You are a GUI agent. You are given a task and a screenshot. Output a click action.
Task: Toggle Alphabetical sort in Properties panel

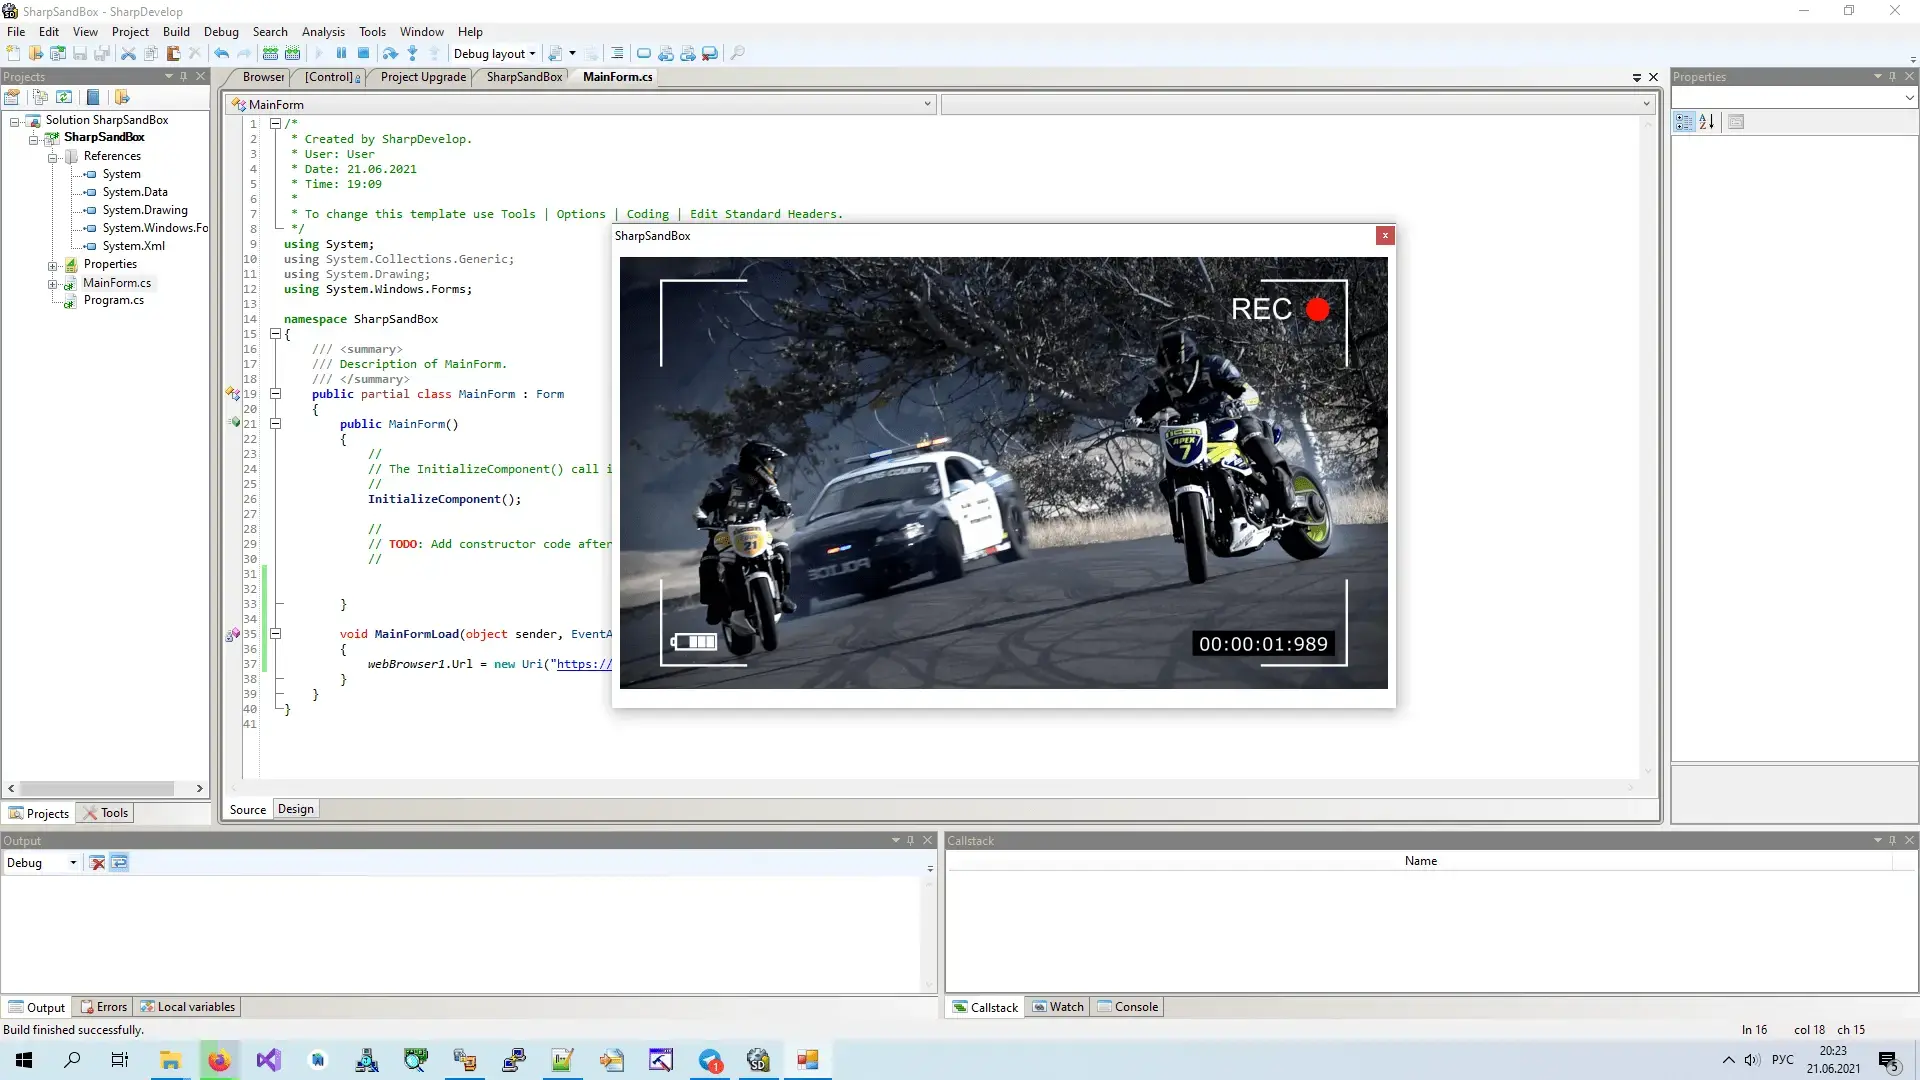click(1706, 122)
